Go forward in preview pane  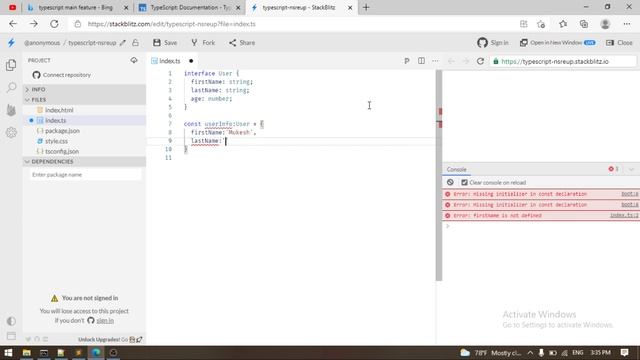coord(465,61)
